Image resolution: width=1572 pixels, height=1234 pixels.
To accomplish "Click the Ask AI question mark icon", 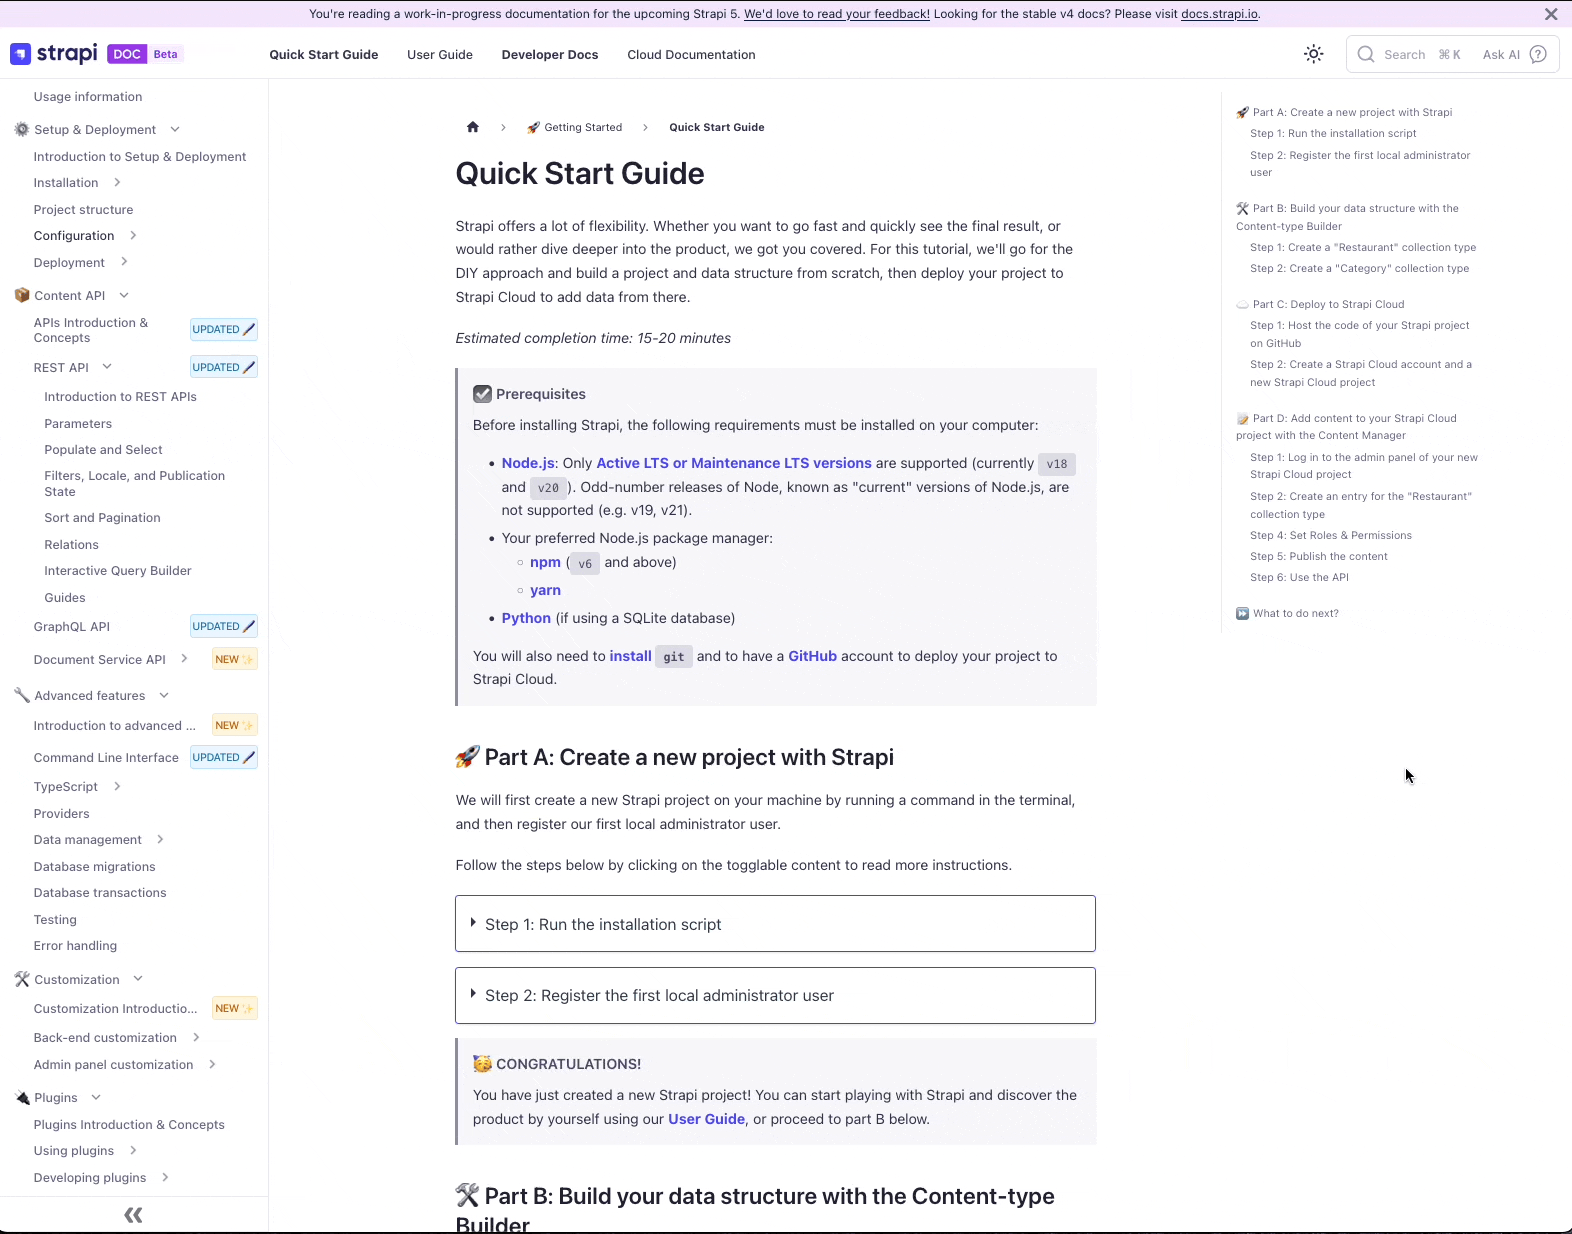I will click(1538, 54).
